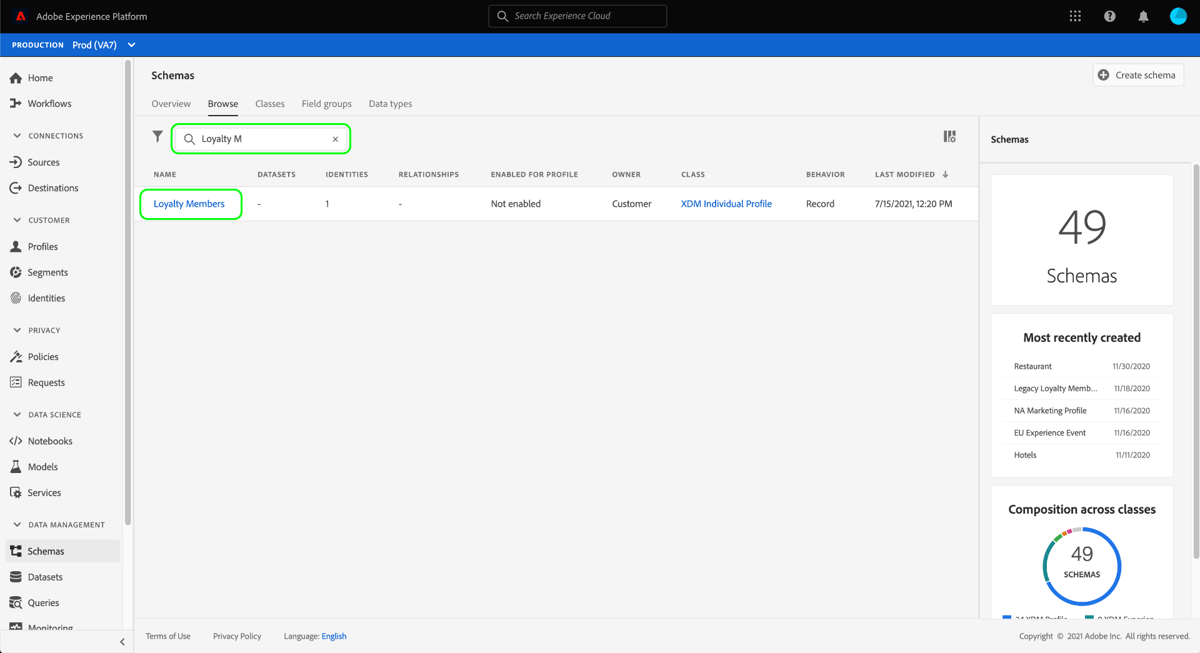Clear the Loyalty M search field

(x=335, y=138)
